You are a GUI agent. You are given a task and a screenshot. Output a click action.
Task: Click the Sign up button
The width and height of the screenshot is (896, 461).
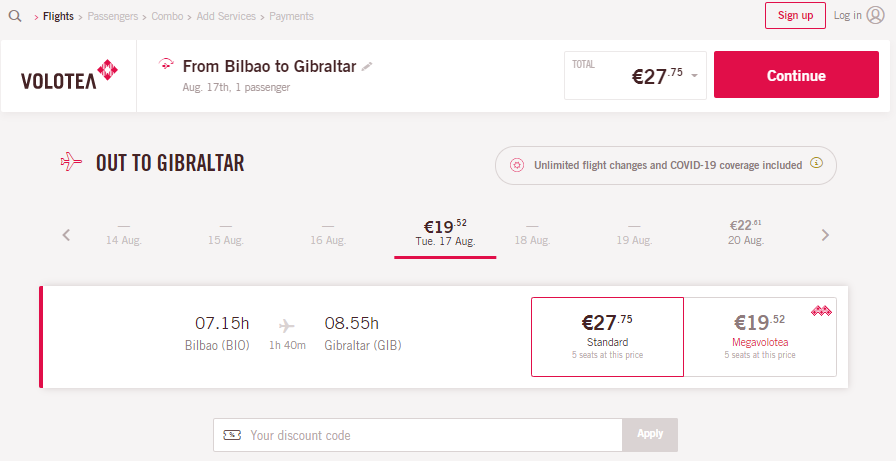[795, 15]
